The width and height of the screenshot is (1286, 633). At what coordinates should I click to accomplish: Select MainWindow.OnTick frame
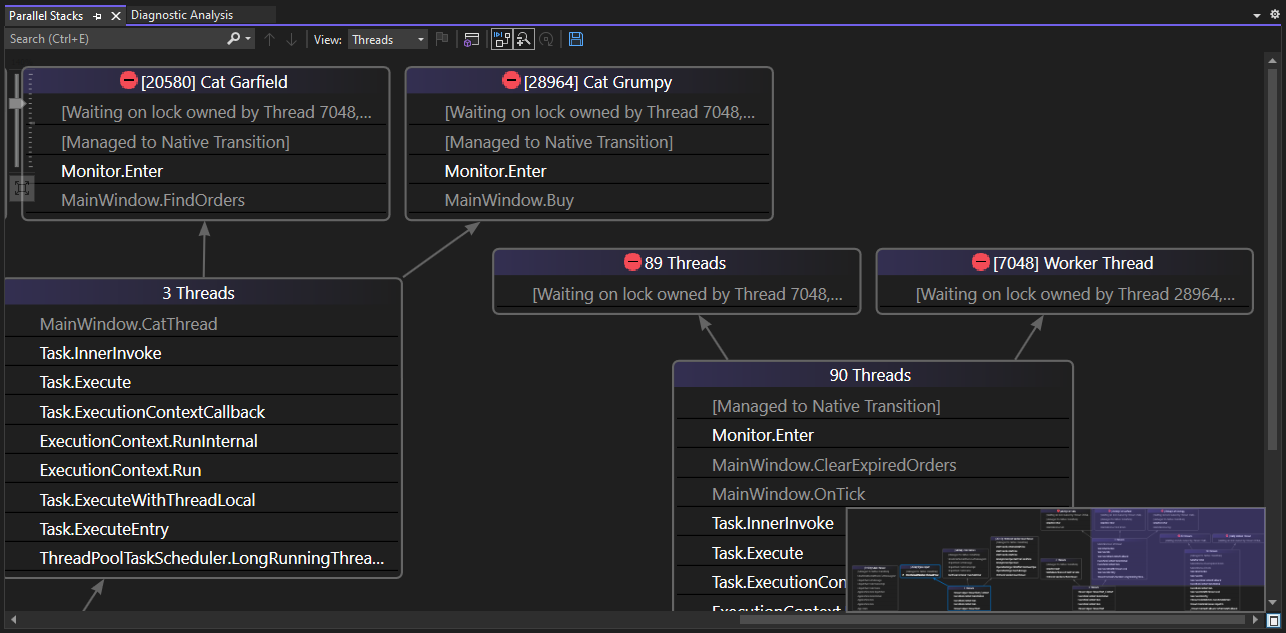point(873,494)
